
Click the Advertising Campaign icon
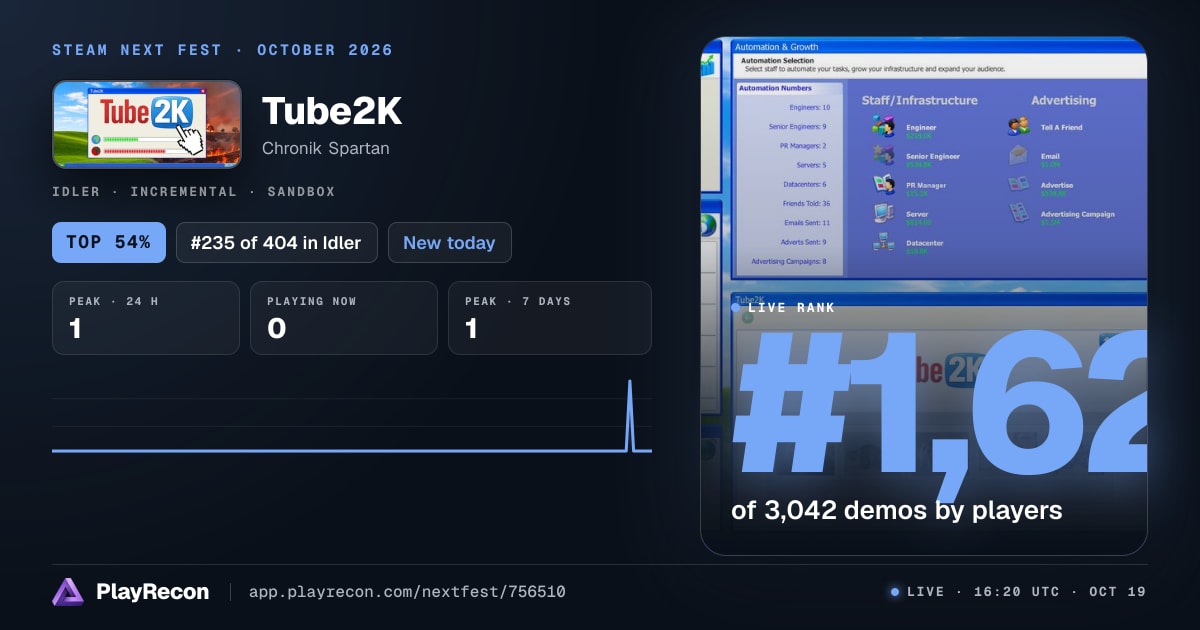click(x=1018, y=213)
